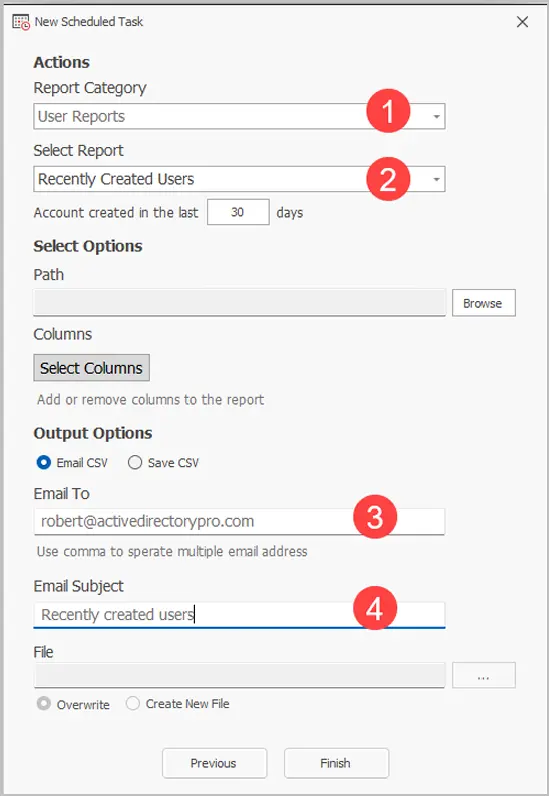Screen dimensions: 549x796
Task: Click the Path input field
Action: (239, 303)
